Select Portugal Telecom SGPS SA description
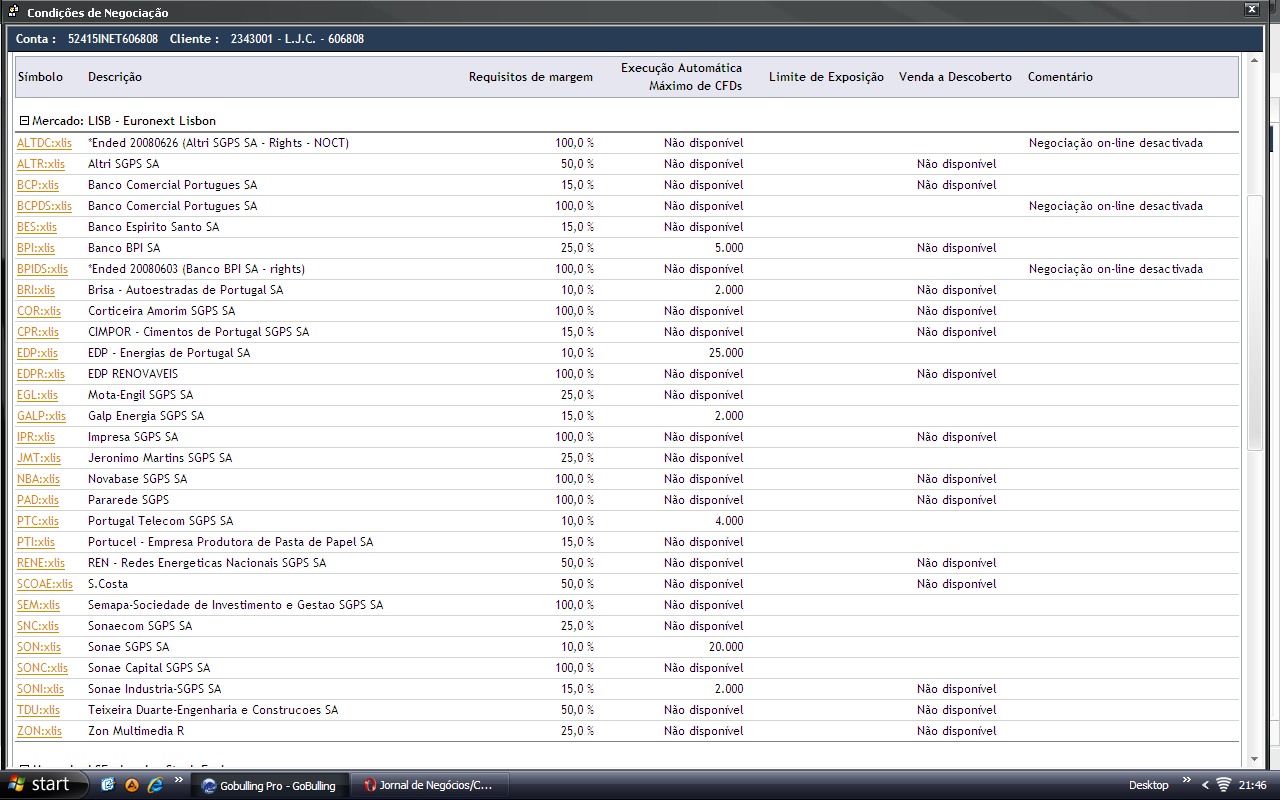 click(x=161, y=521)
